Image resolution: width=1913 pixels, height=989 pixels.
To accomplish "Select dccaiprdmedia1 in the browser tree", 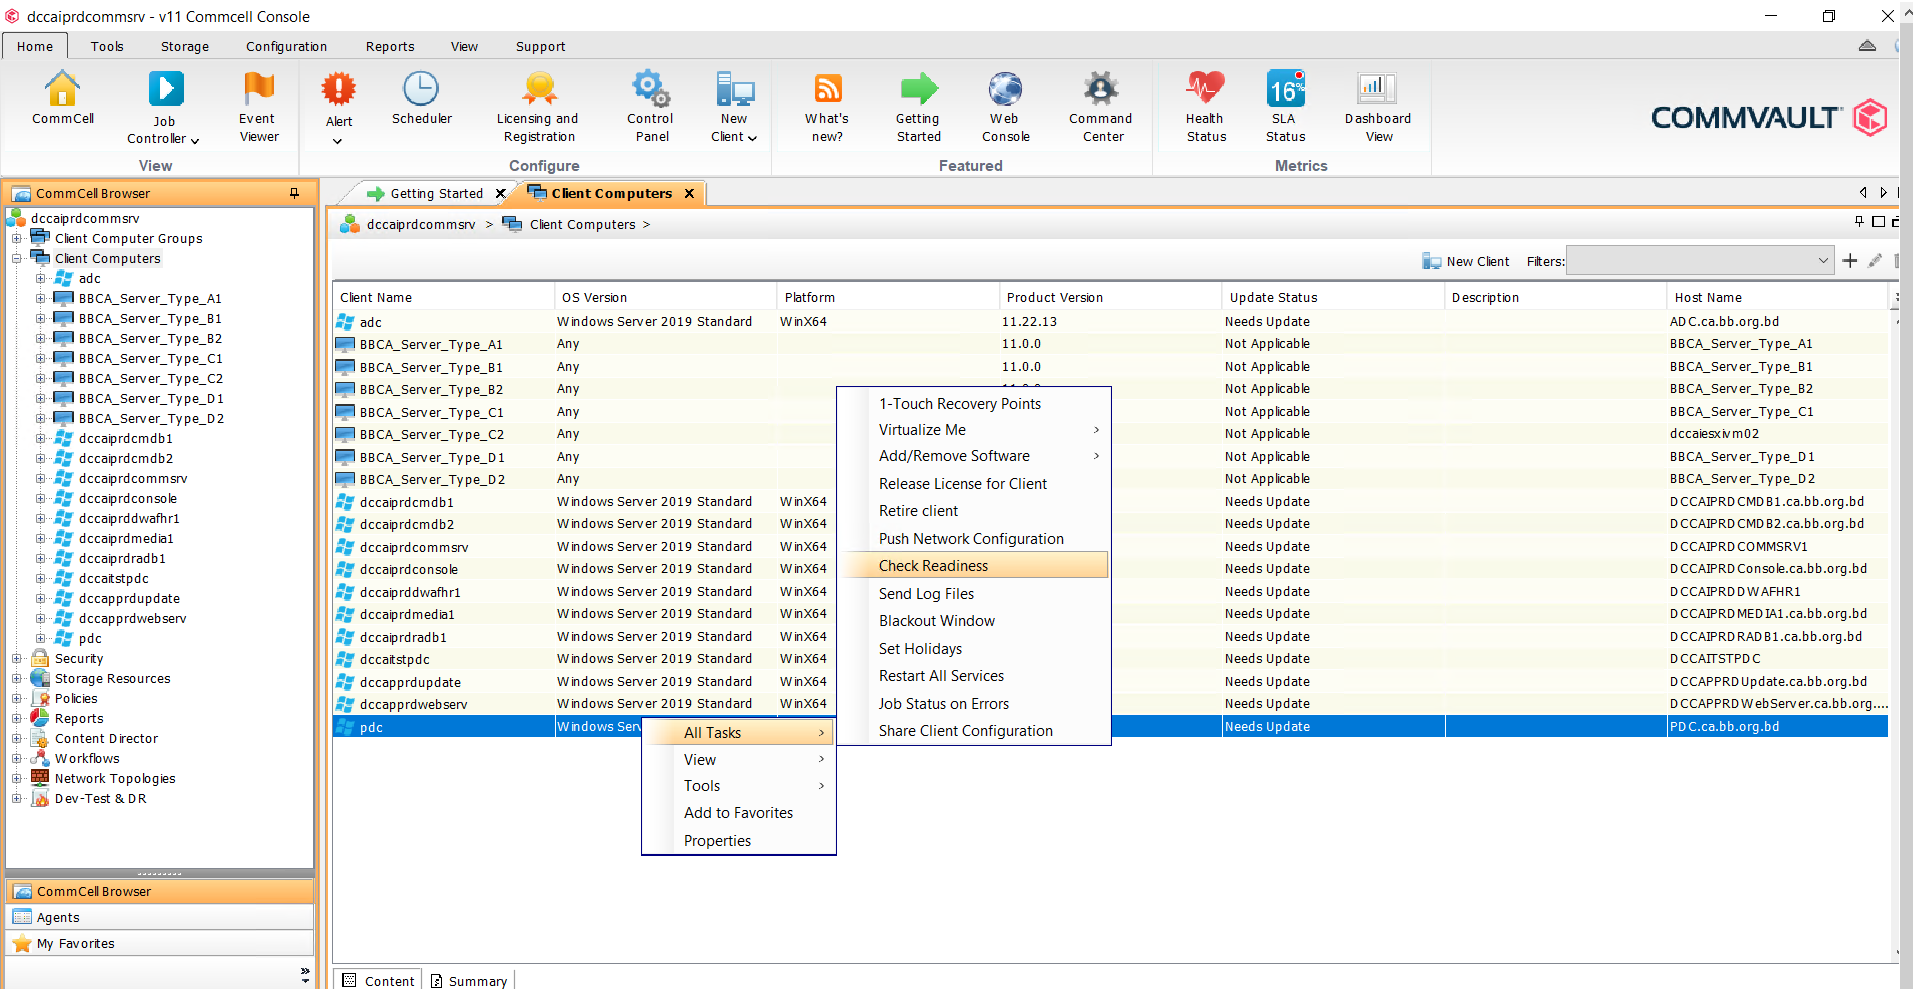I will 126,538.
